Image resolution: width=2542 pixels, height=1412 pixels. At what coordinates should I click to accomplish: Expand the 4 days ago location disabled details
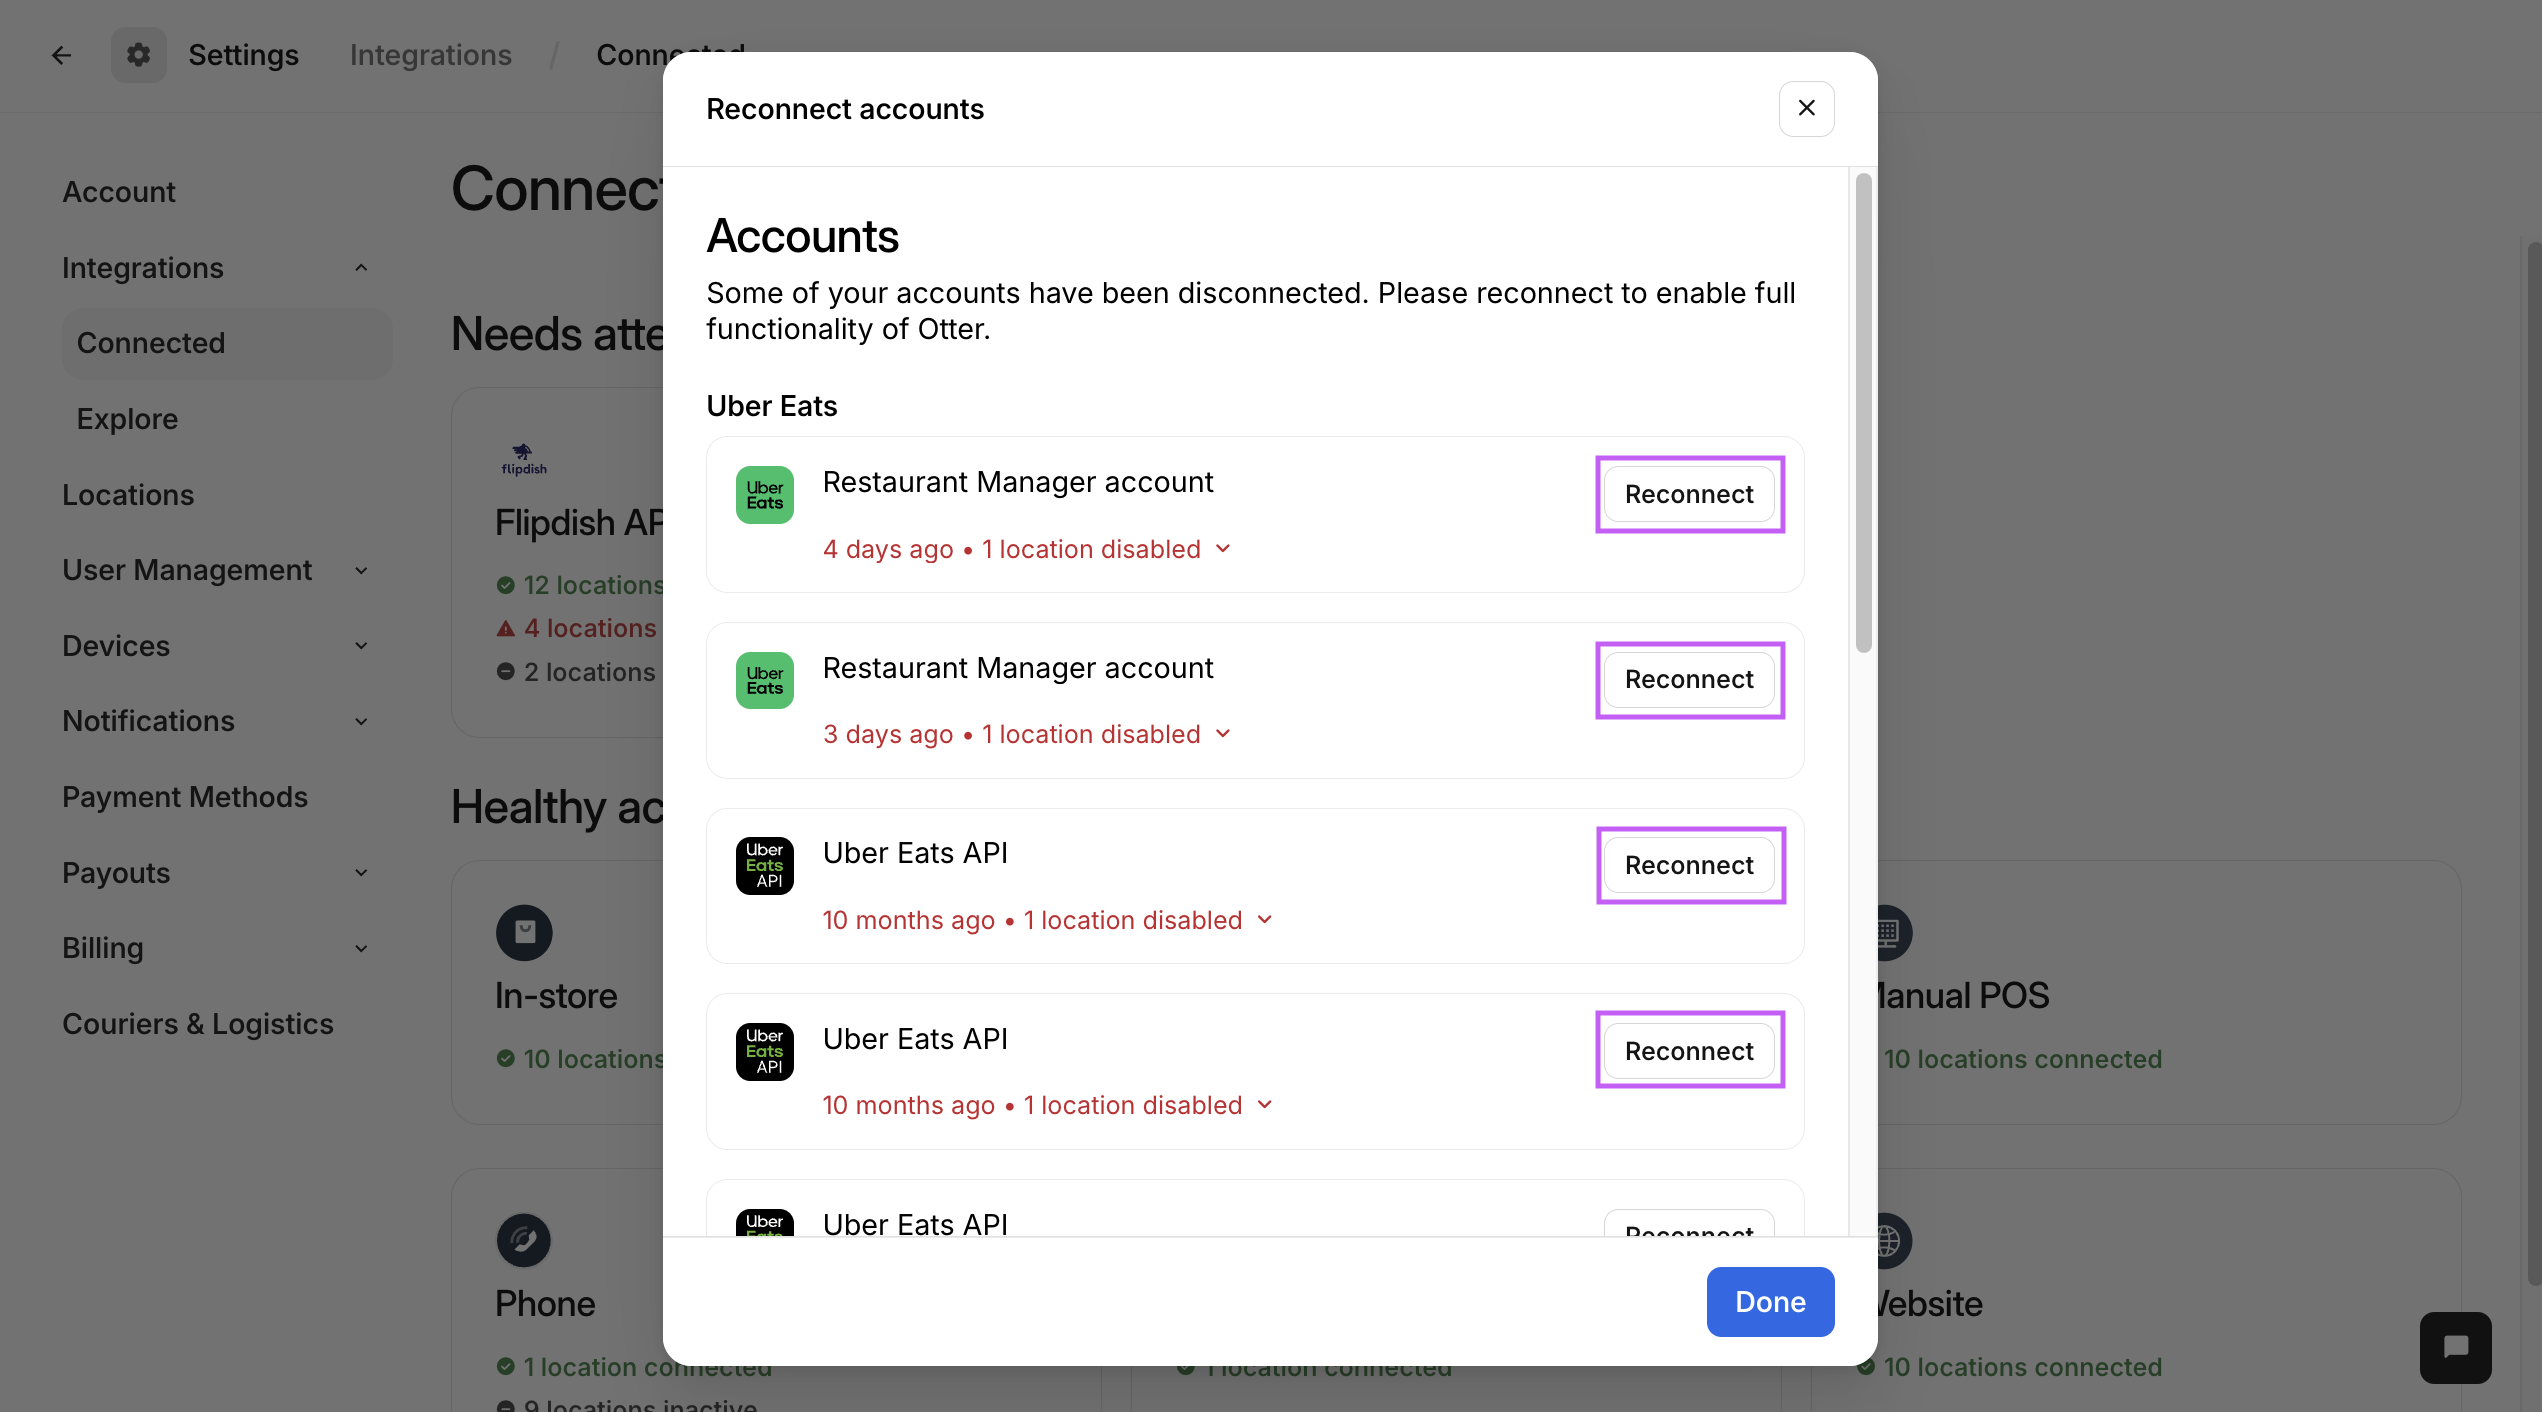[x=1224, y=549]
